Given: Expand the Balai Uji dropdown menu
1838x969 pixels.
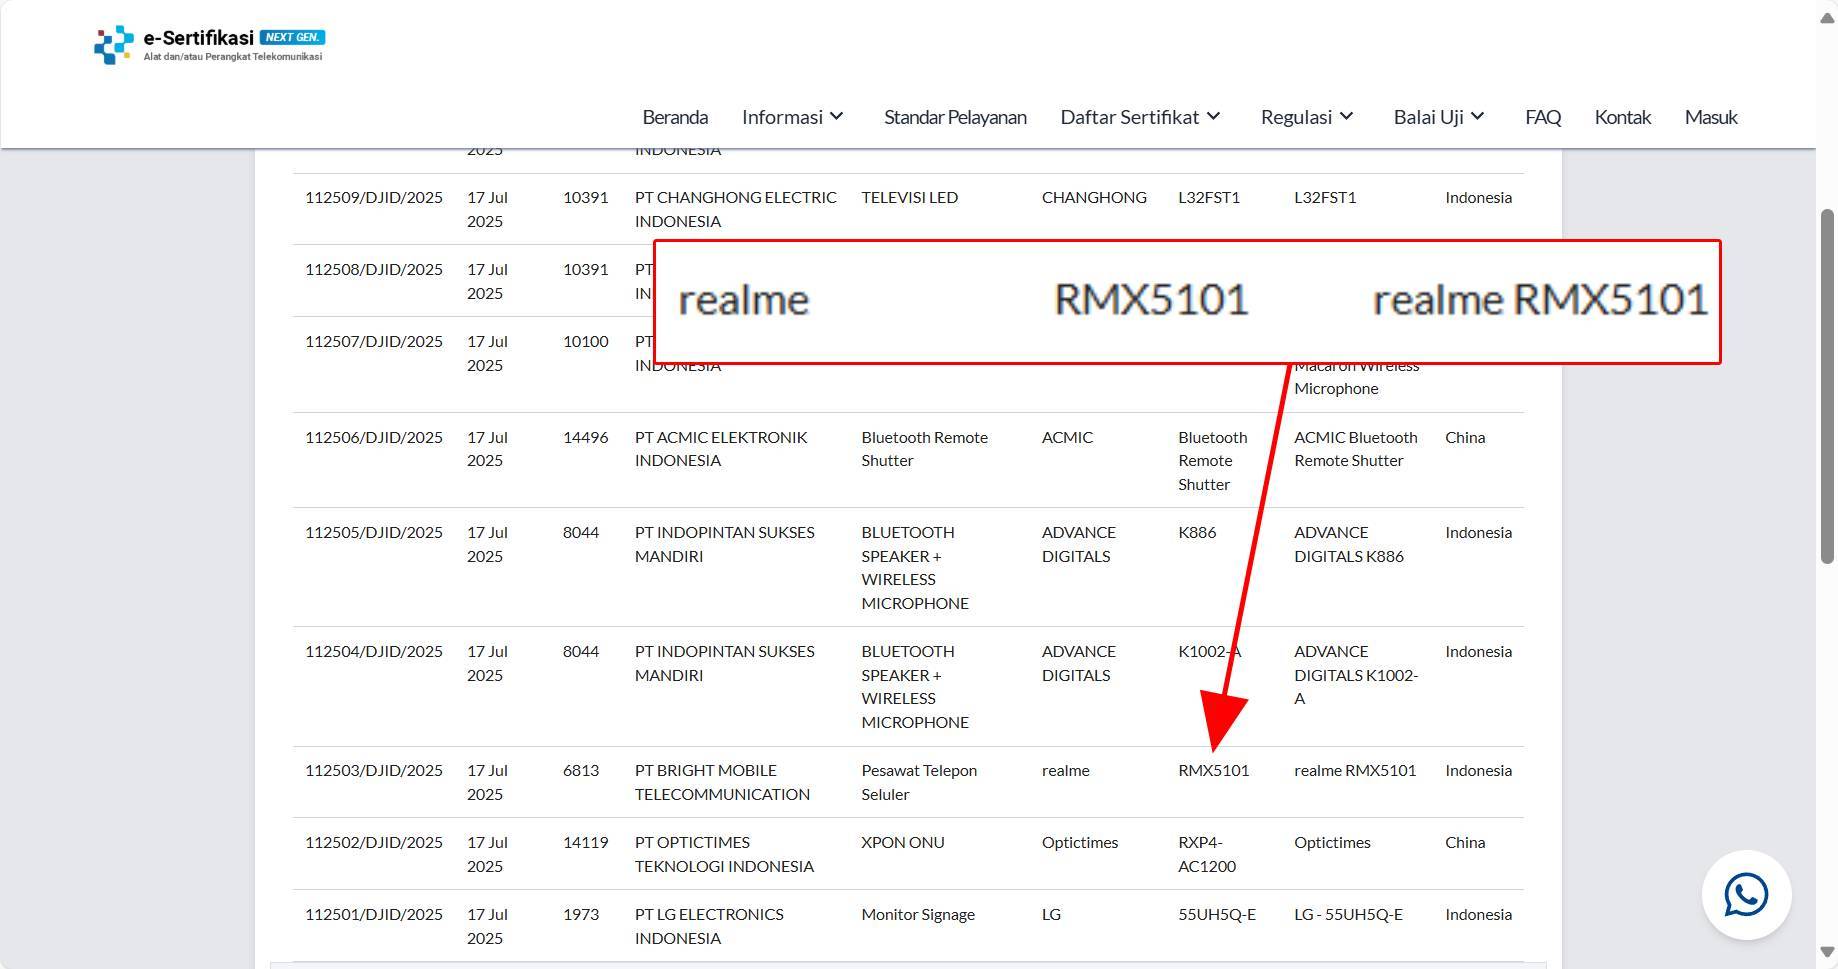Looking at the screenshot, I should 1439,117.
